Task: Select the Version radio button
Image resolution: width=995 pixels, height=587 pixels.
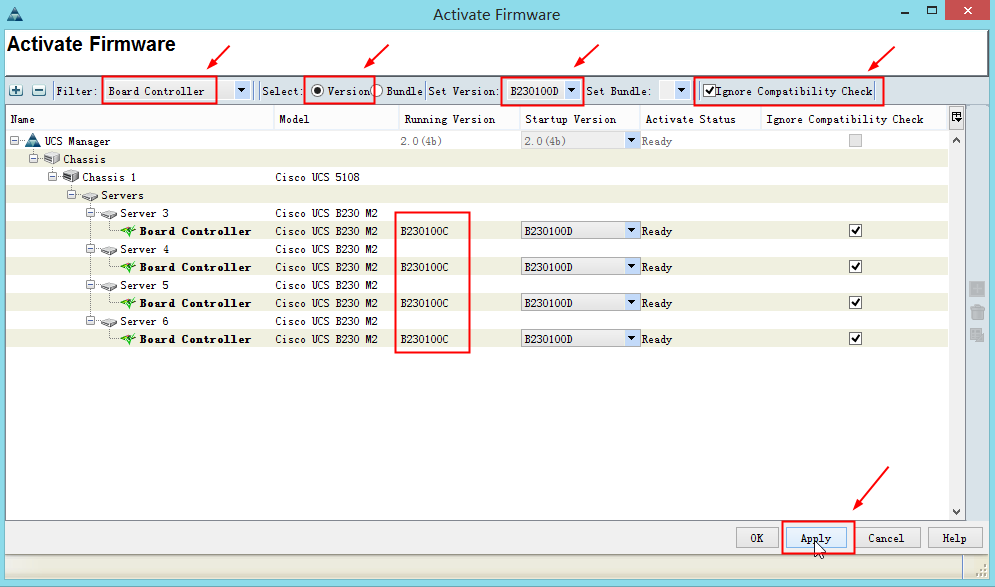Action: (317, 91)
